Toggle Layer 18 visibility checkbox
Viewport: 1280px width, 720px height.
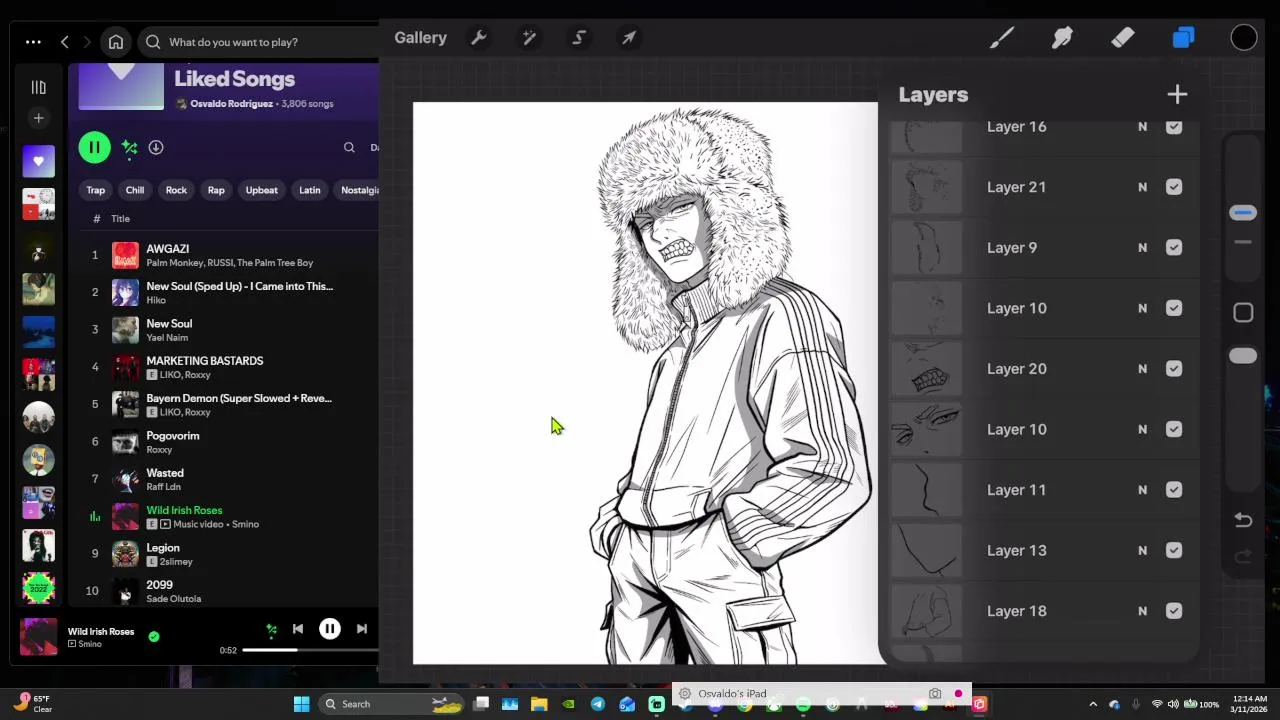pos(1174,611)
